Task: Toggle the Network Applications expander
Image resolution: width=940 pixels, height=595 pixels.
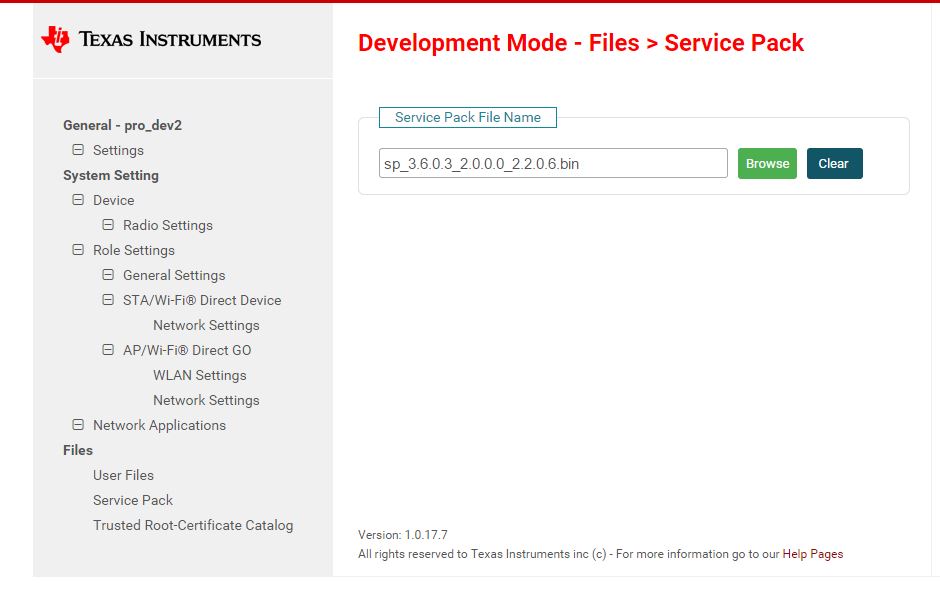Action: (78, 425)
